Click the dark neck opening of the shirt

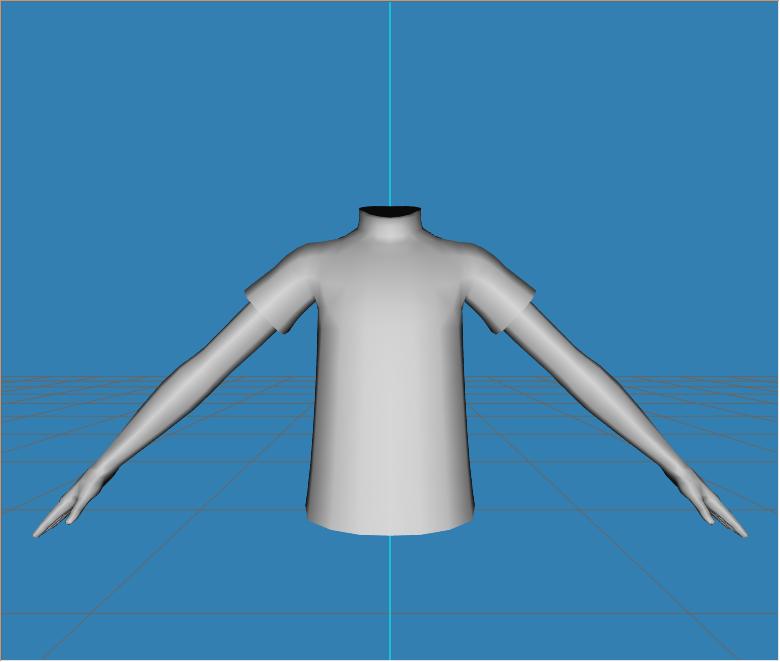[x=390, y=211]
